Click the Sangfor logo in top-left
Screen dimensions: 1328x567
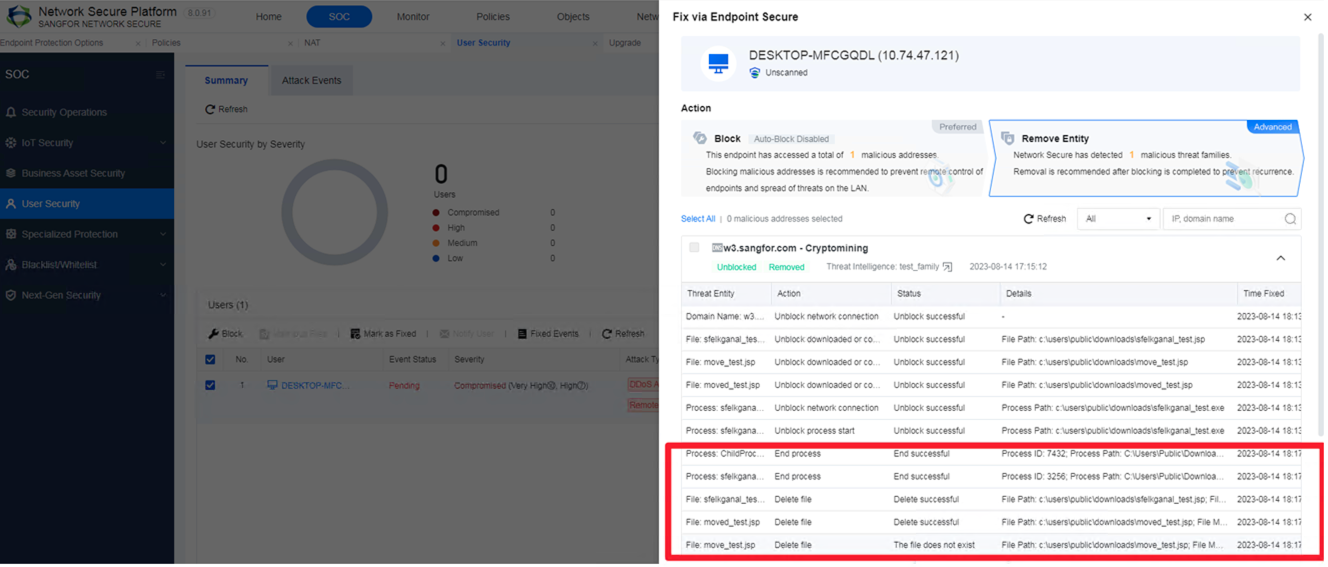pos(18,16)
